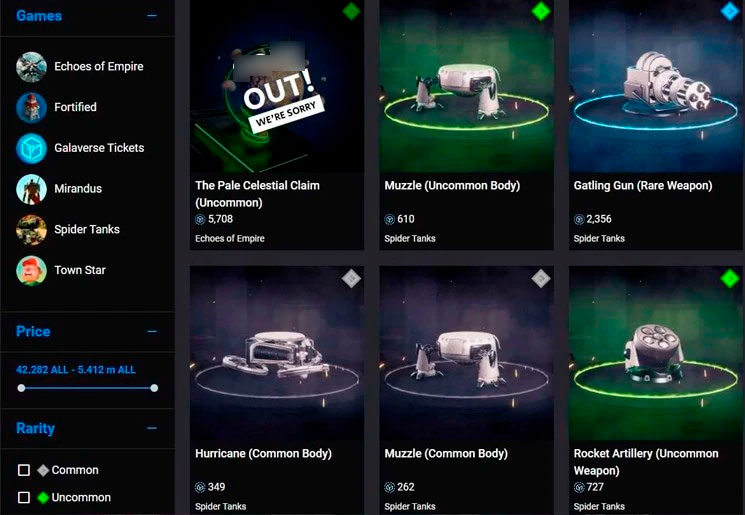Enable the Uncommon rarity checkbox
Screen dimensions: 745x515
tap(24, 497)
